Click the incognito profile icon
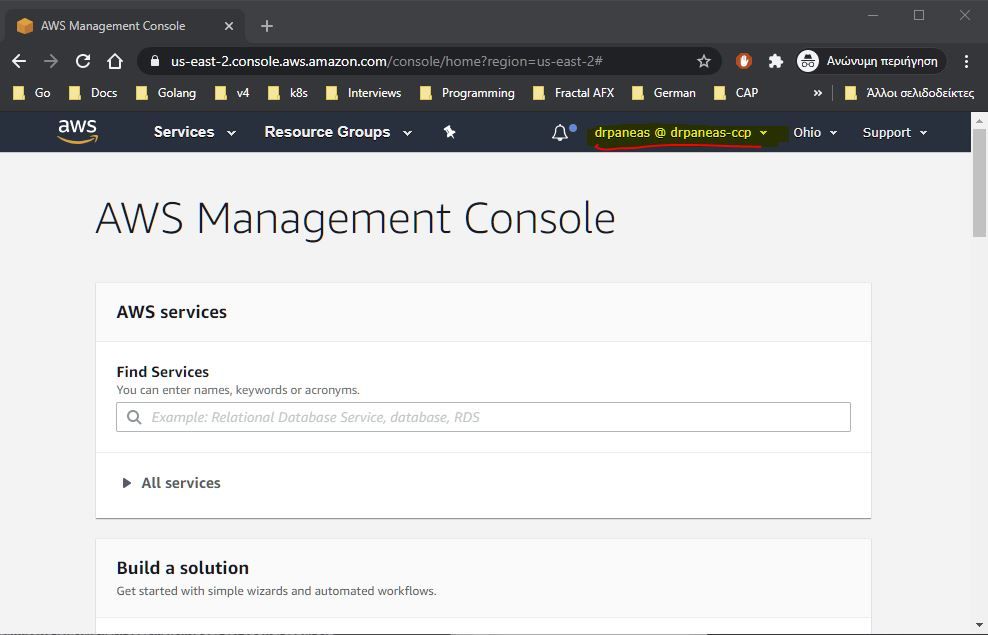 coord(808,61)
